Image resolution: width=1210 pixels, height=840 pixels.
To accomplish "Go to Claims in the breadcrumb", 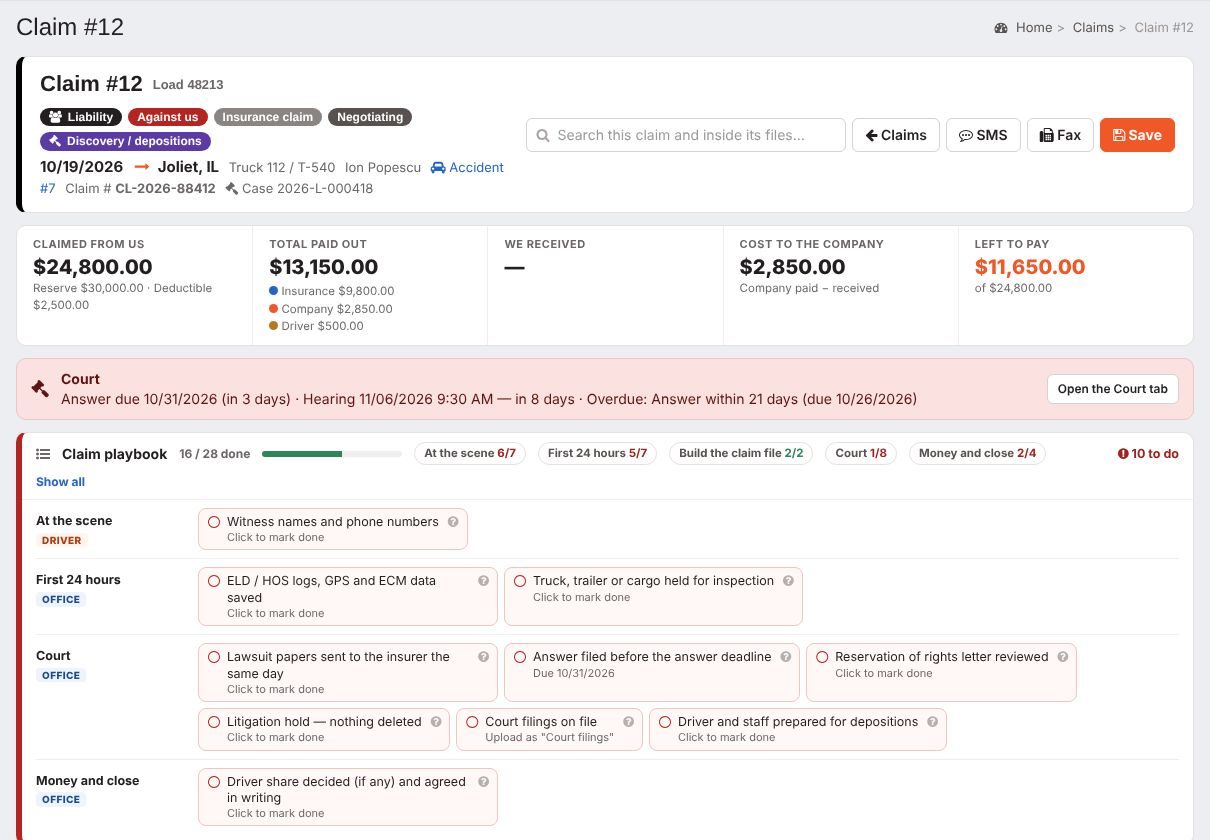I will tap(1093, 28).
